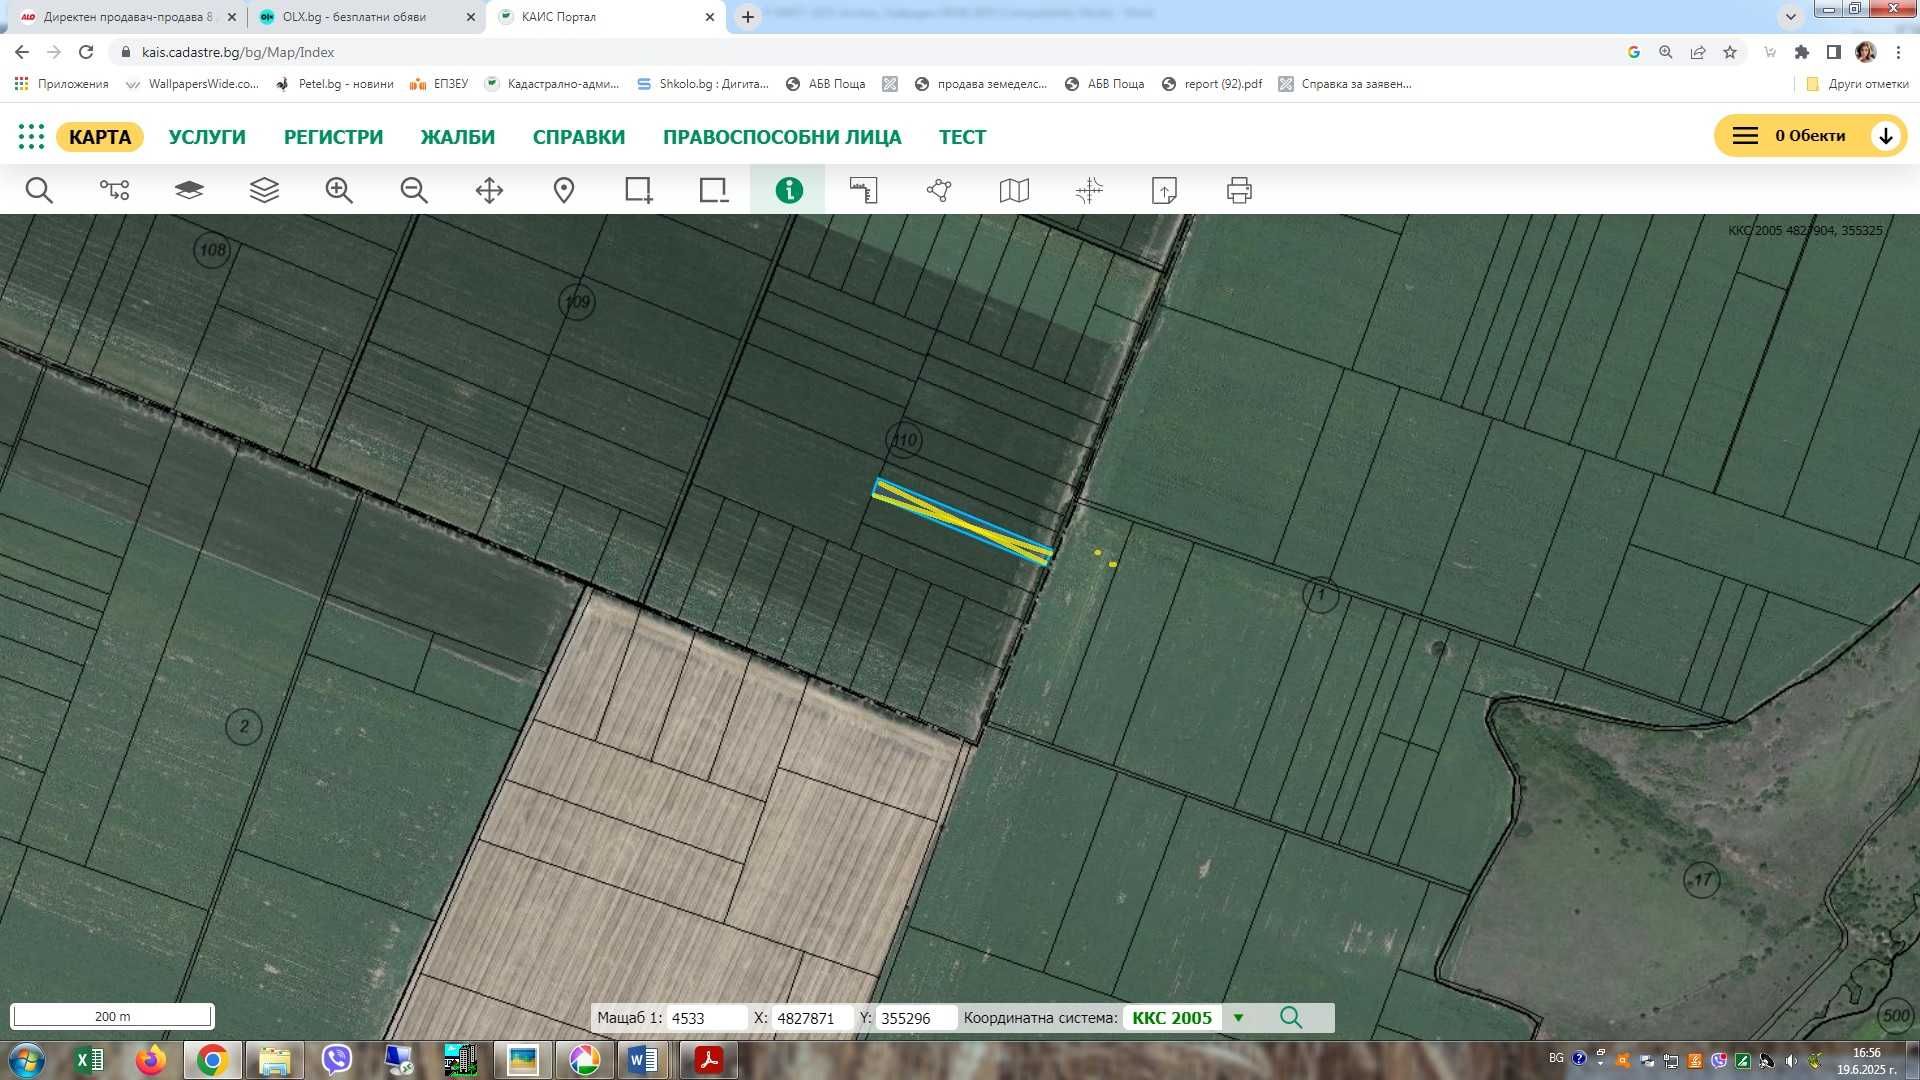1920x1080 pixels.
Task: Click the printer icon in map toolbar
Action: [1239, 190]
